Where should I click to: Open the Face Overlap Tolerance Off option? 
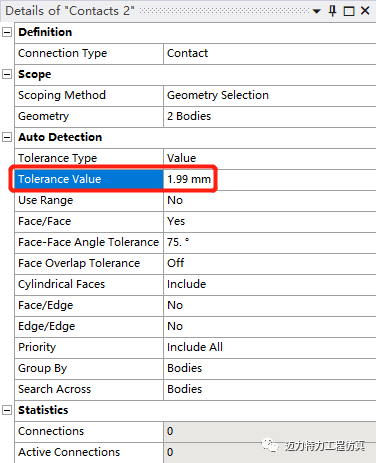[270, 263]
